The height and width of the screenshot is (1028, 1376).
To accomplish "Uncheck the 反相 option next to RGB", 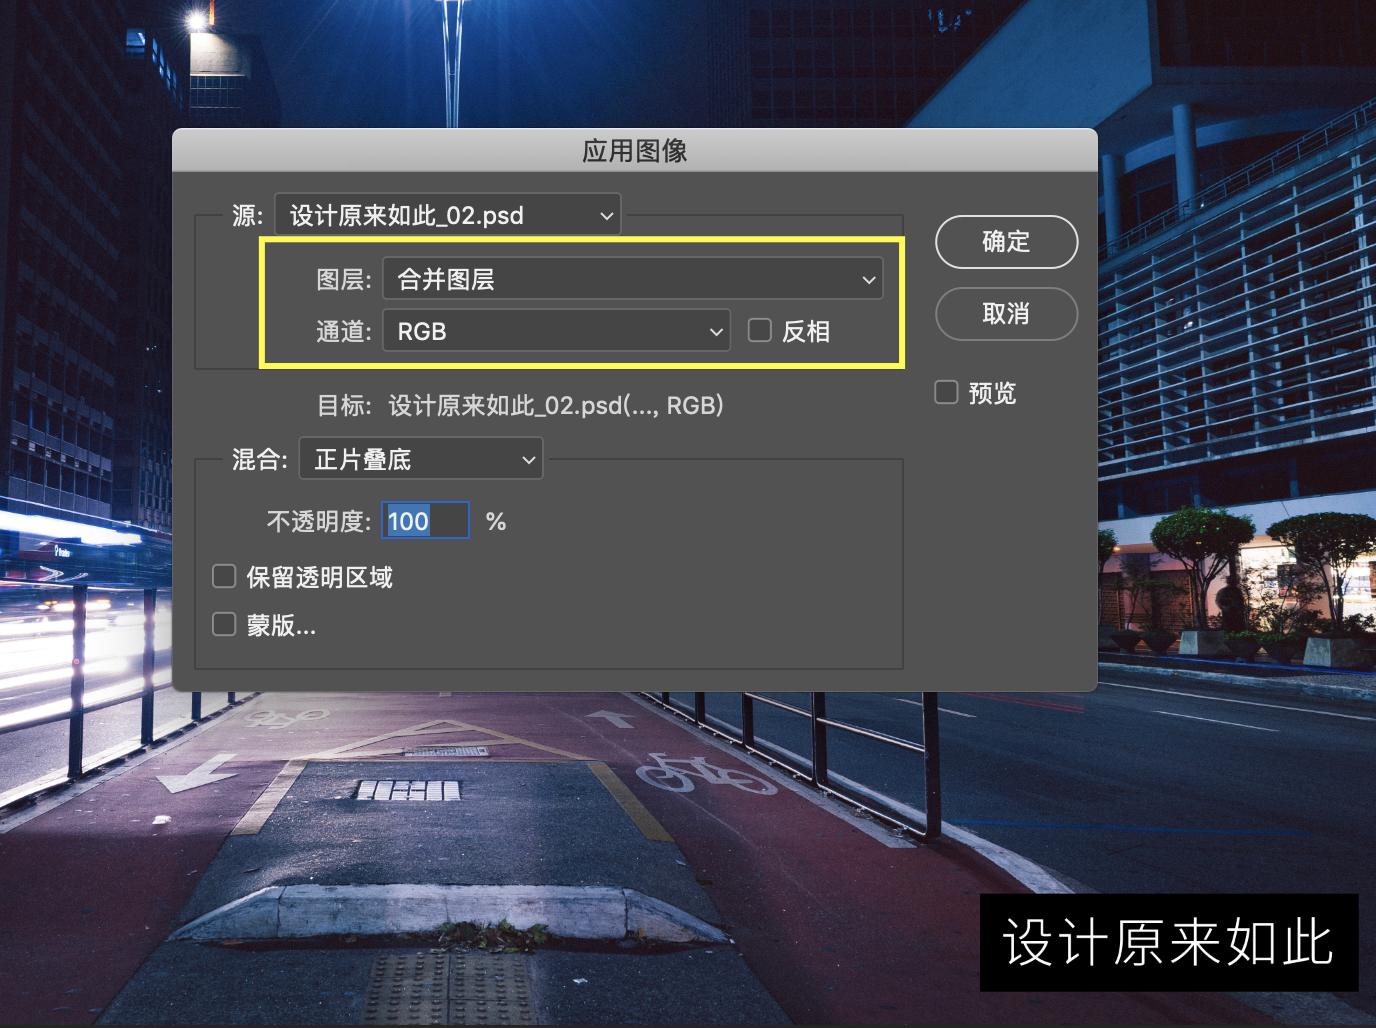I will click(x=760, y=329).
